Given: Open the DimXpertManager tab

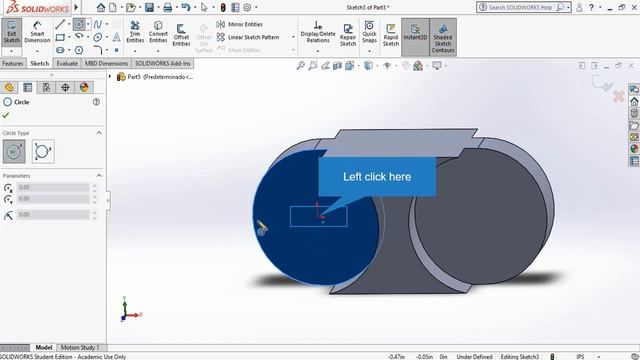Looking at the screenshot, I should tap(65, 87).
